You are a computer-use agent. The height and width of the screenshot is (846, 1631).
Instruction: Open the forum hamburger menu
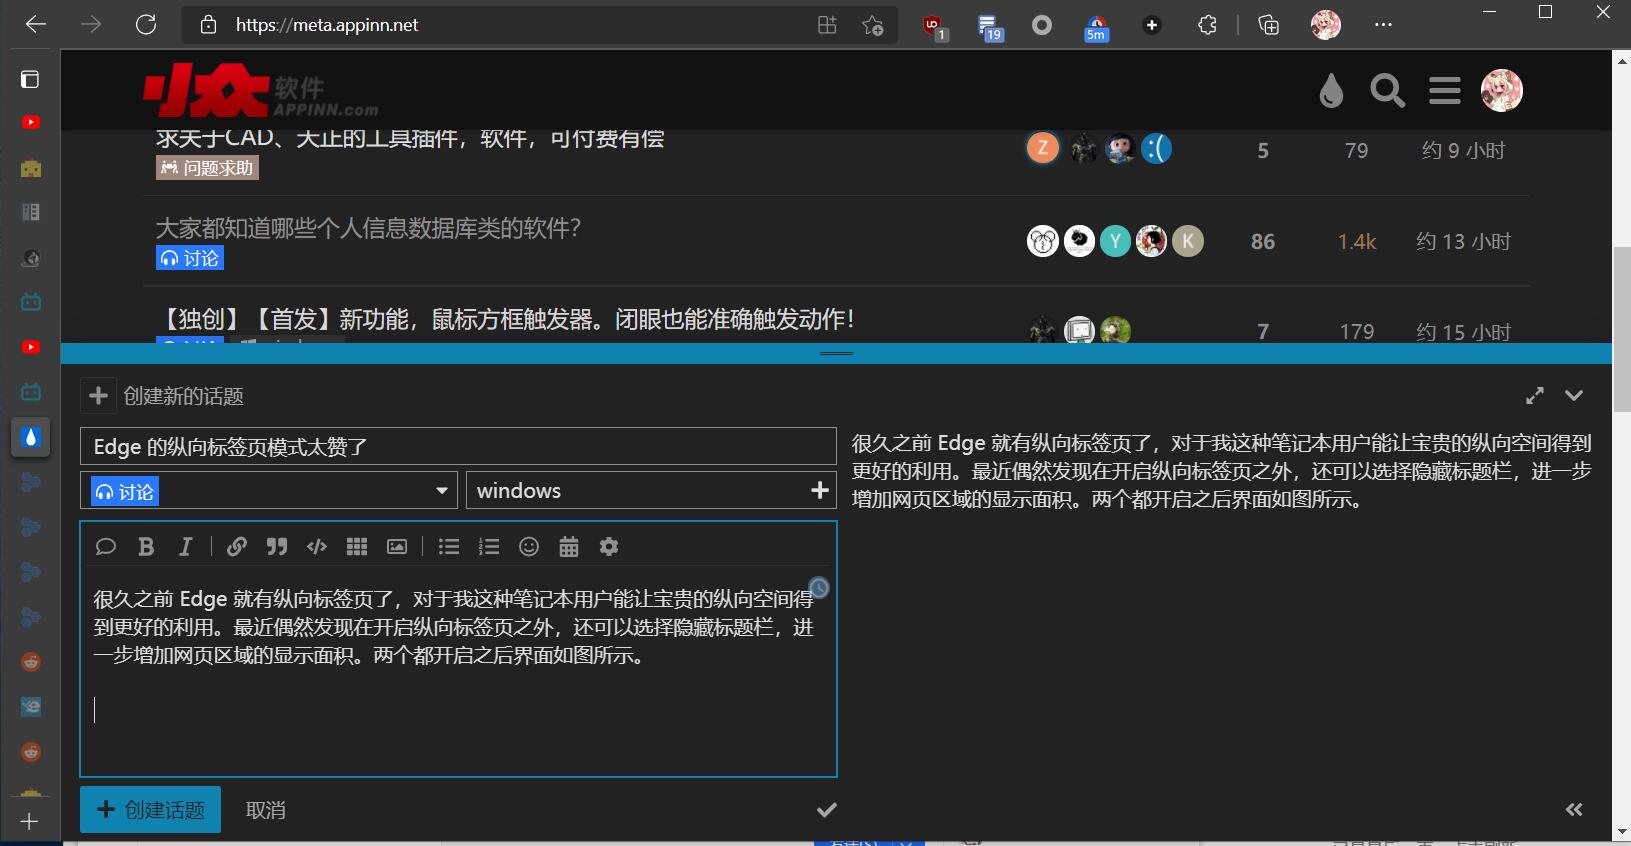1444,91
